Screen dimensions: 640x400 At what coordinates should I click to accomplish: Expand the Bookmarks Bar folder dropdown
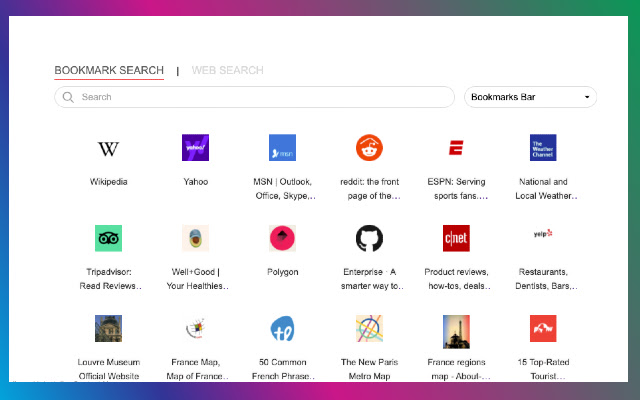tap(530, 97)
